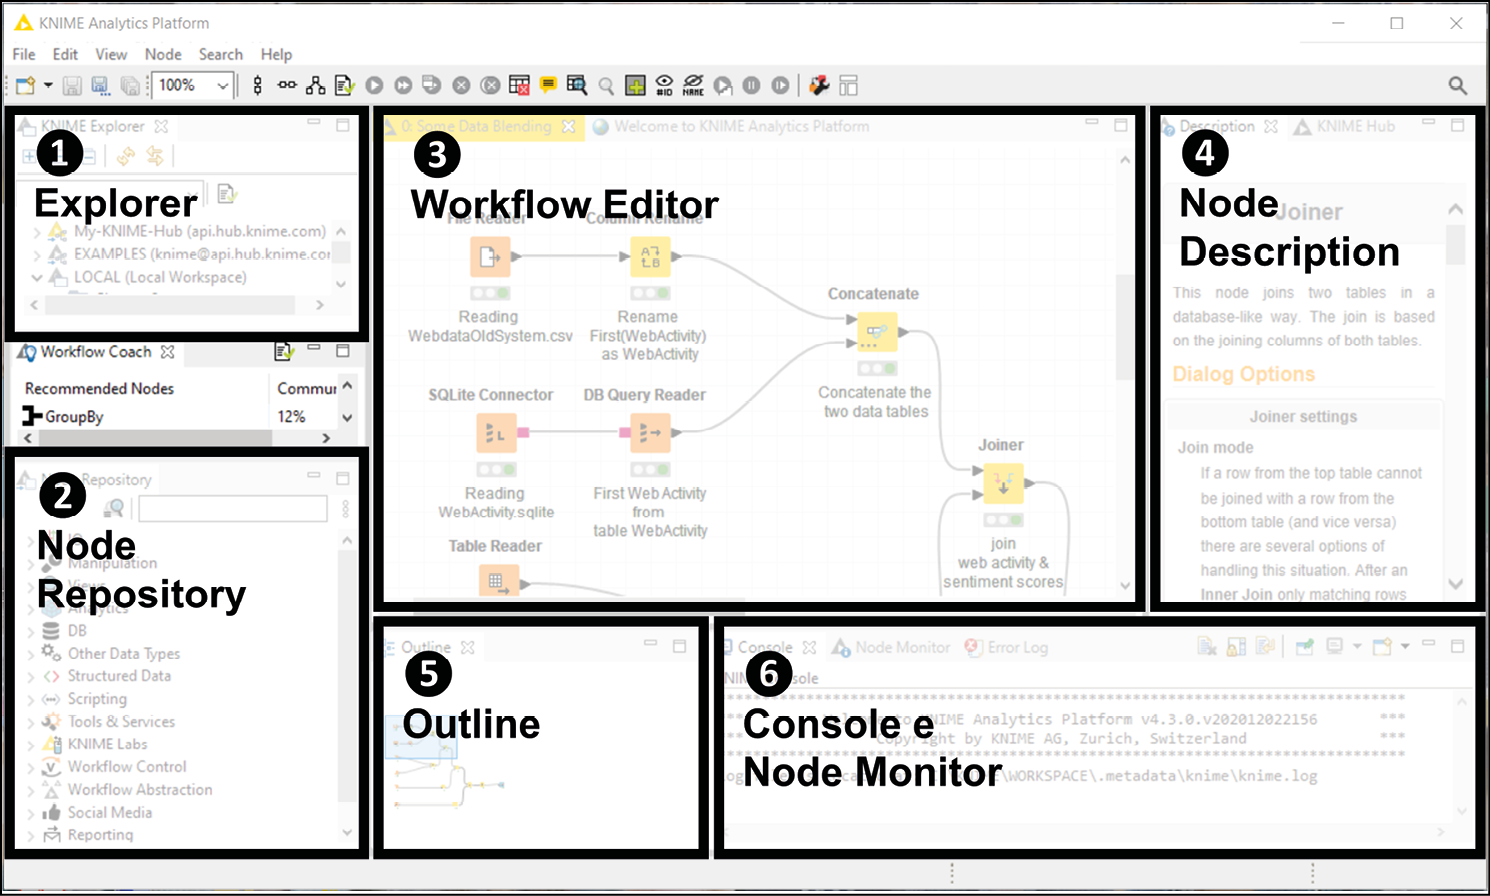Switch to the KNIME Hub tab
This screenshot has width=1490, height=896.
point(1345,127)
